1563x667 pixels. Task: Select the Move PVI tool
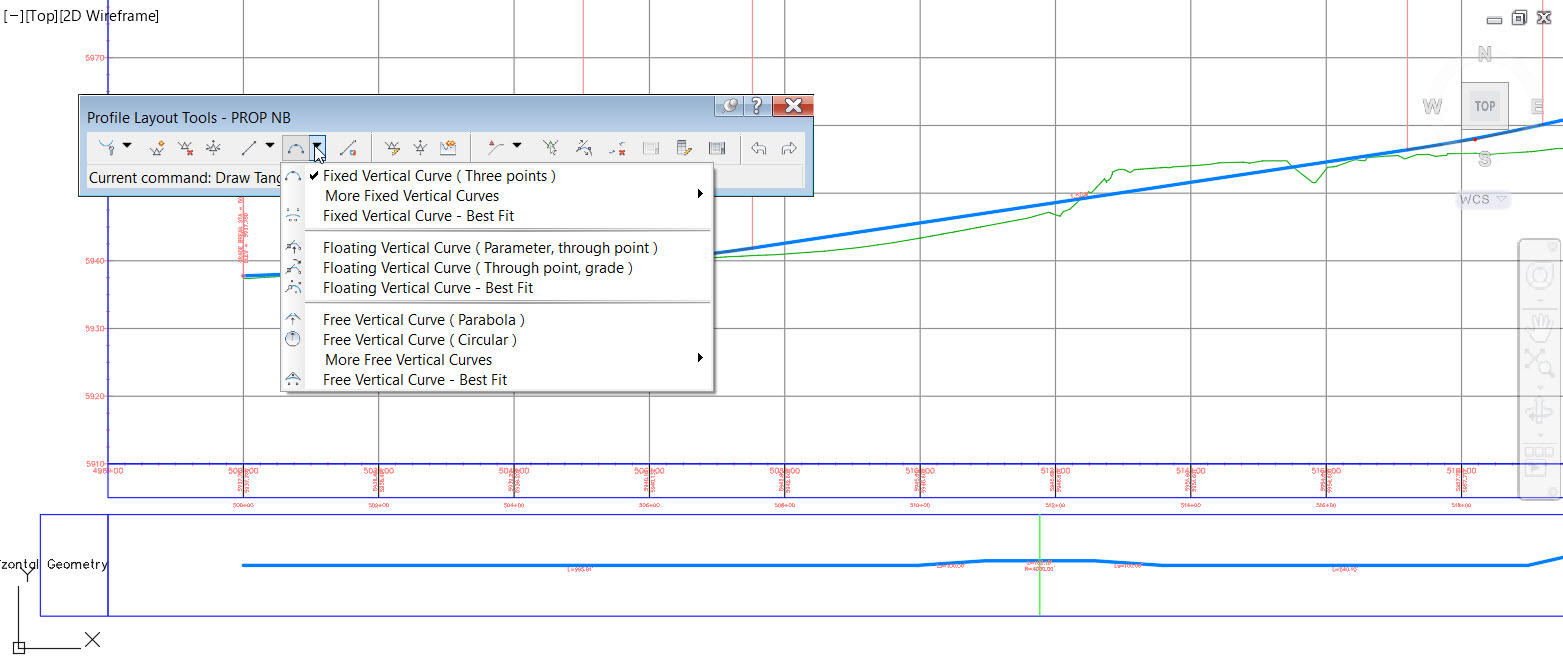point(213,146)
